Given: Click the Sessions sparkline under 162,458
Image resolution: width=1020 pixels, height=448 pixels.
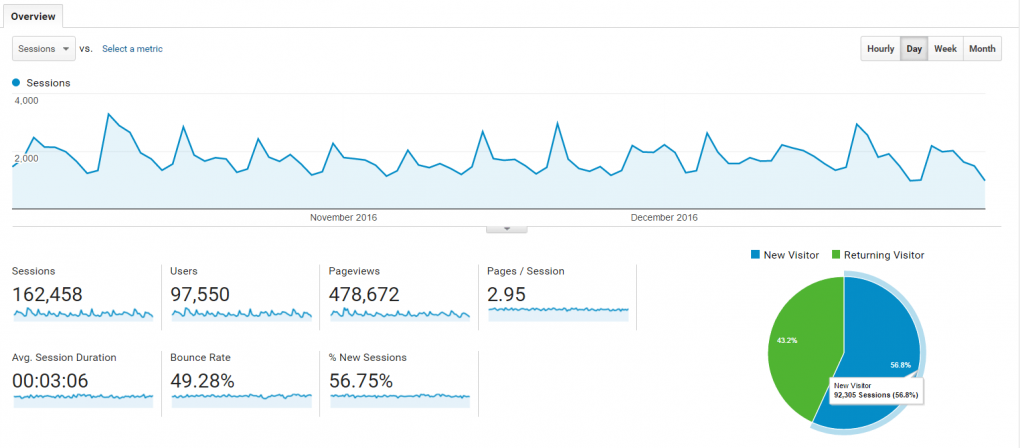Looking at the screenshot, I should coord(83,315).
